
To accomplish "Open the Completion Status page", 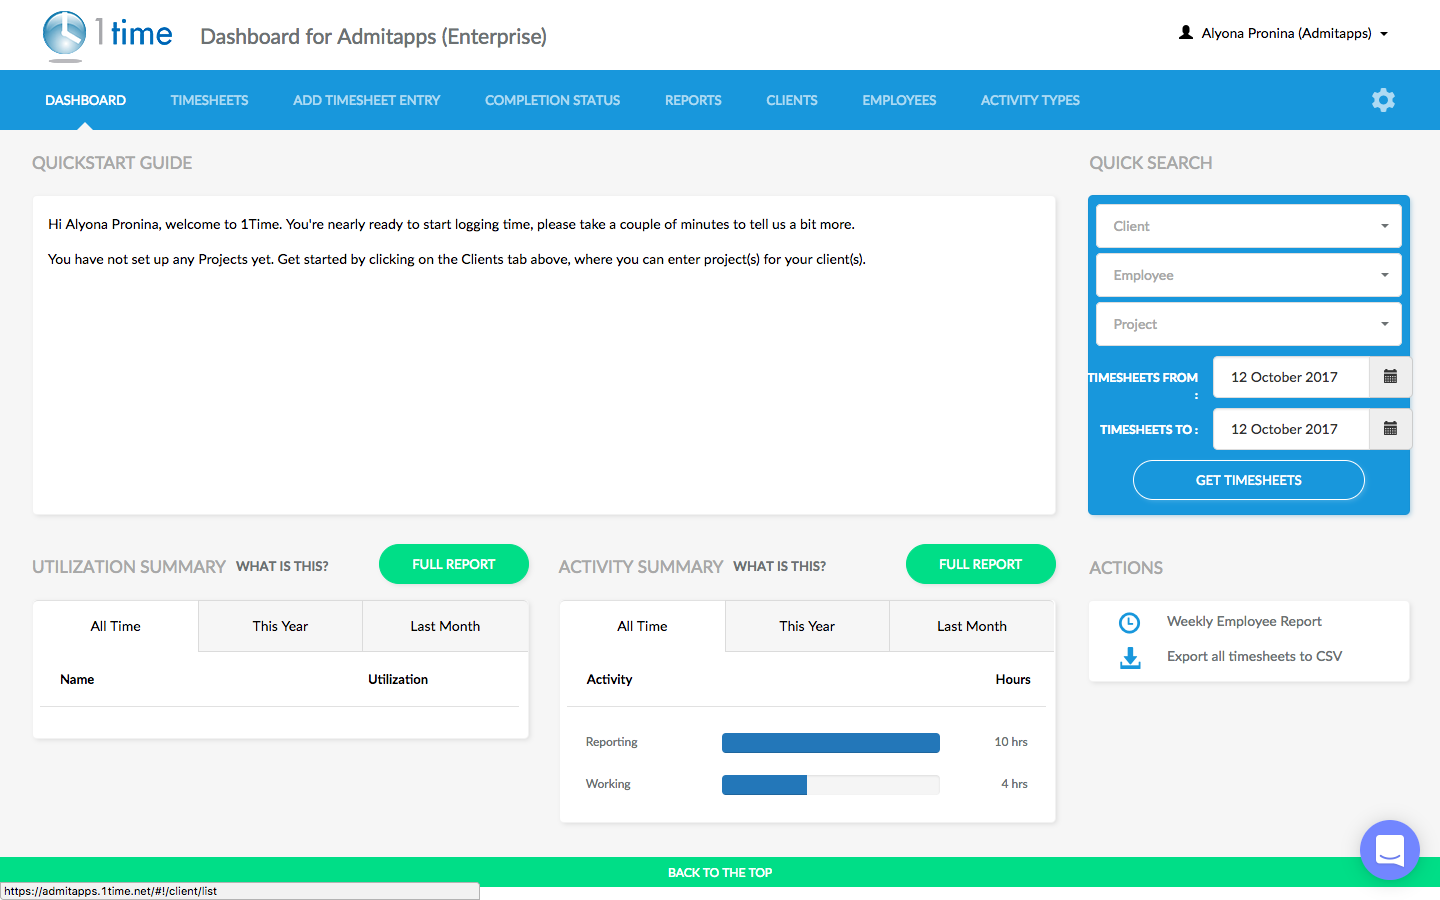I will [x=552, y=100].
